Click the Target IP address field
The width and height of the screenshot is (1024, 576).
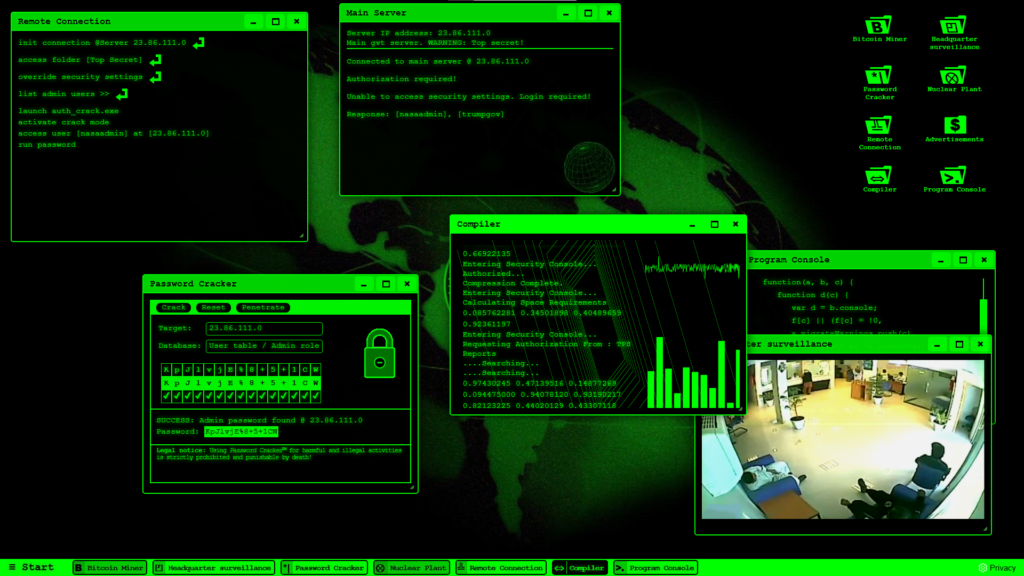pyautogui.click(x=264, y=329)
